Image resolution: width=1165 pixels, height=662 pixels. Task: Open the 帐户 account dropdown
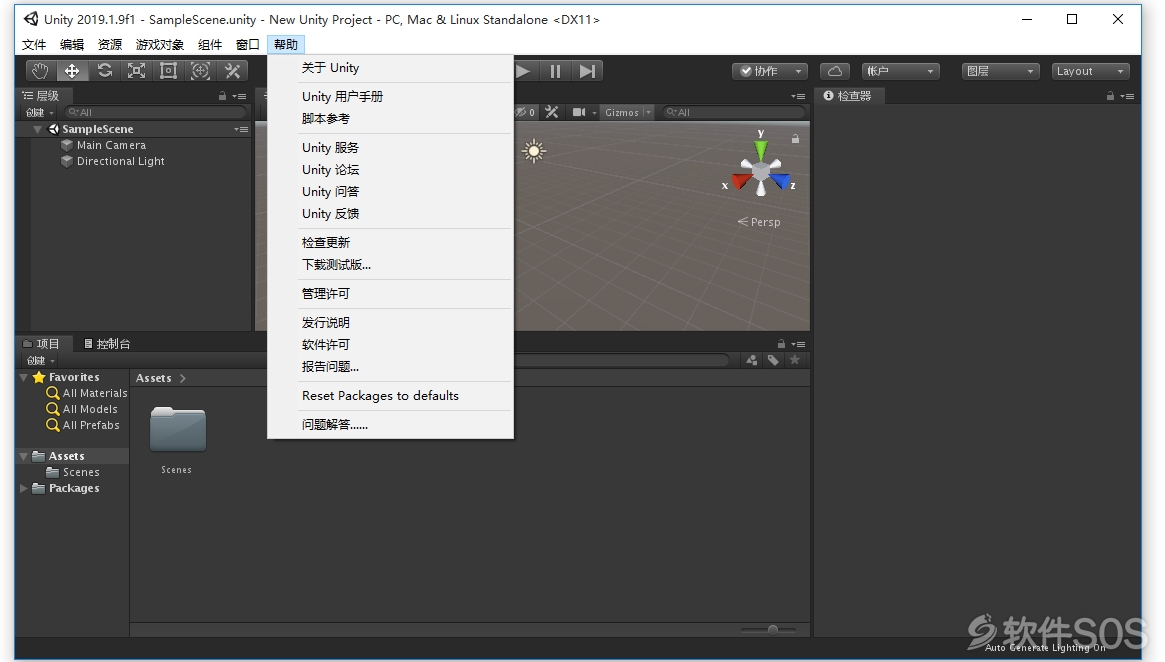(900, 71)
